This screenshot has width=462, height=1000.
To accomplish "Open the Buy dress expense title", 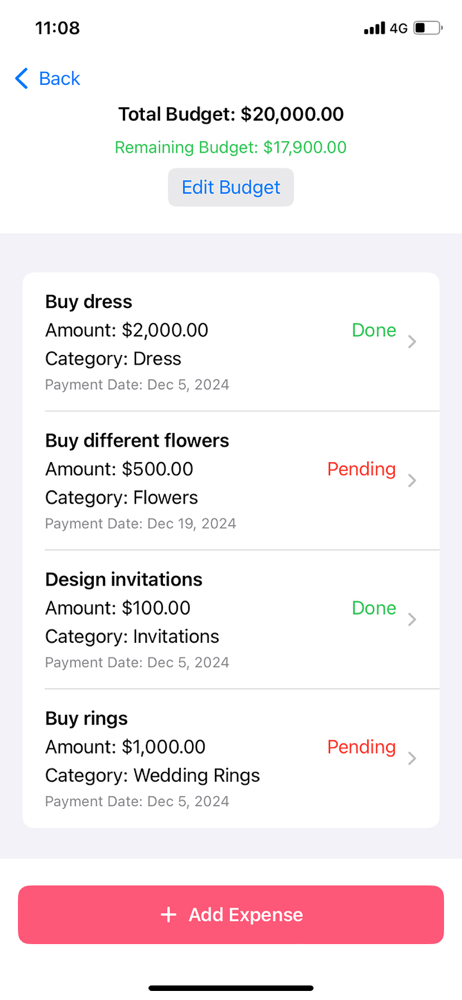I will [89, 302].
